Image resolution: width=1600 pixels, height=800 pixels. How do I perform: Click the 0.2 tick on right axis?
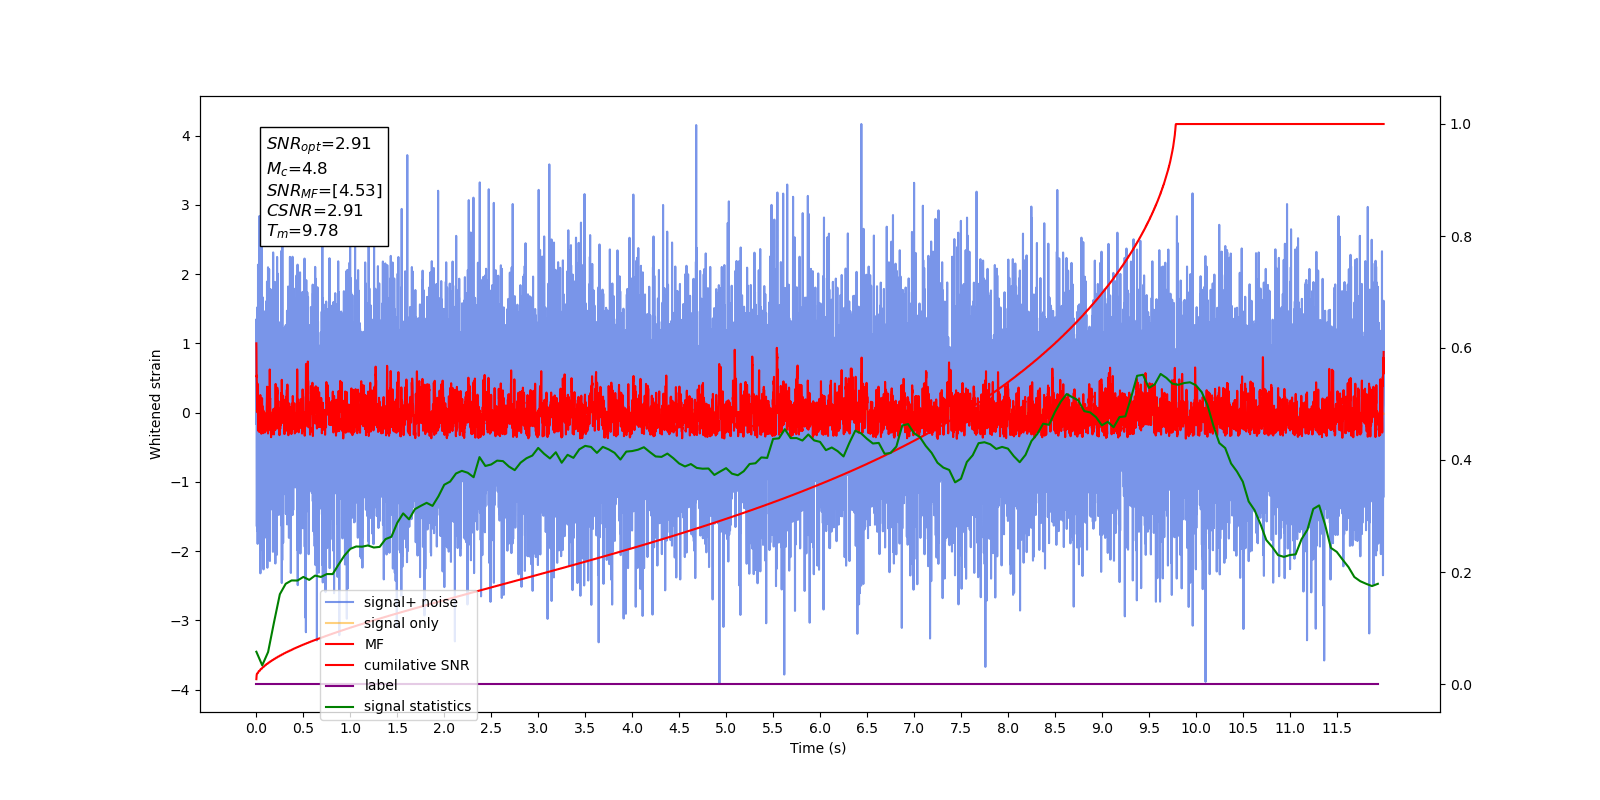pyautogui.click(x=1461, y=573)
